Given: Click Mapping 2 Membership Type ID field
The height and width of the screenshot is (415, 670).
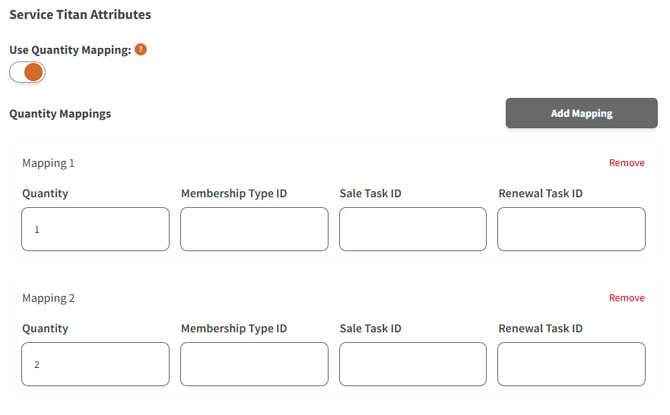Looking at the screenshot, I should click(254, 364).
